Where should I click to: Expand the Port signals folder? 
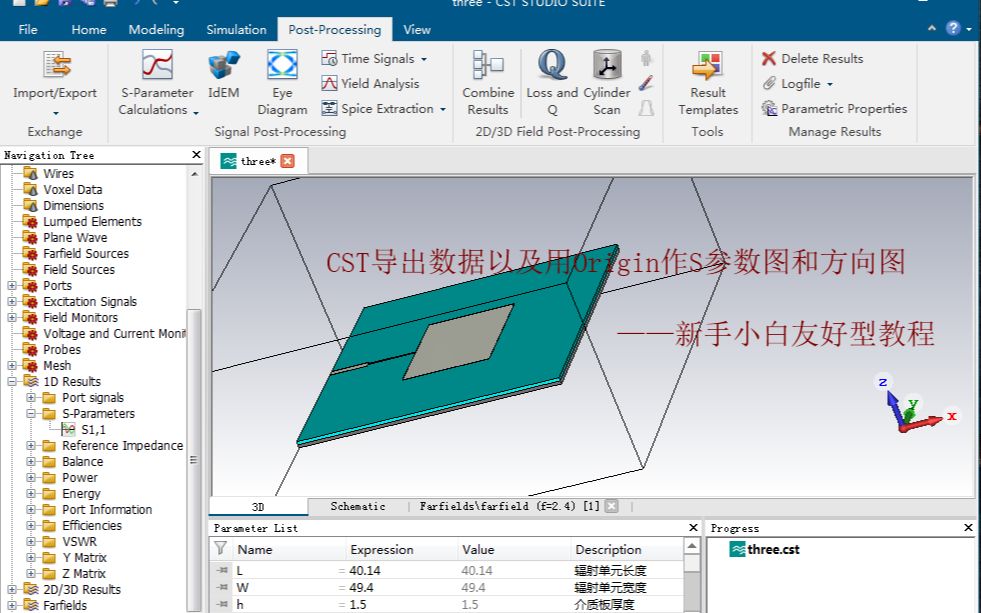(x=31, y=397)
